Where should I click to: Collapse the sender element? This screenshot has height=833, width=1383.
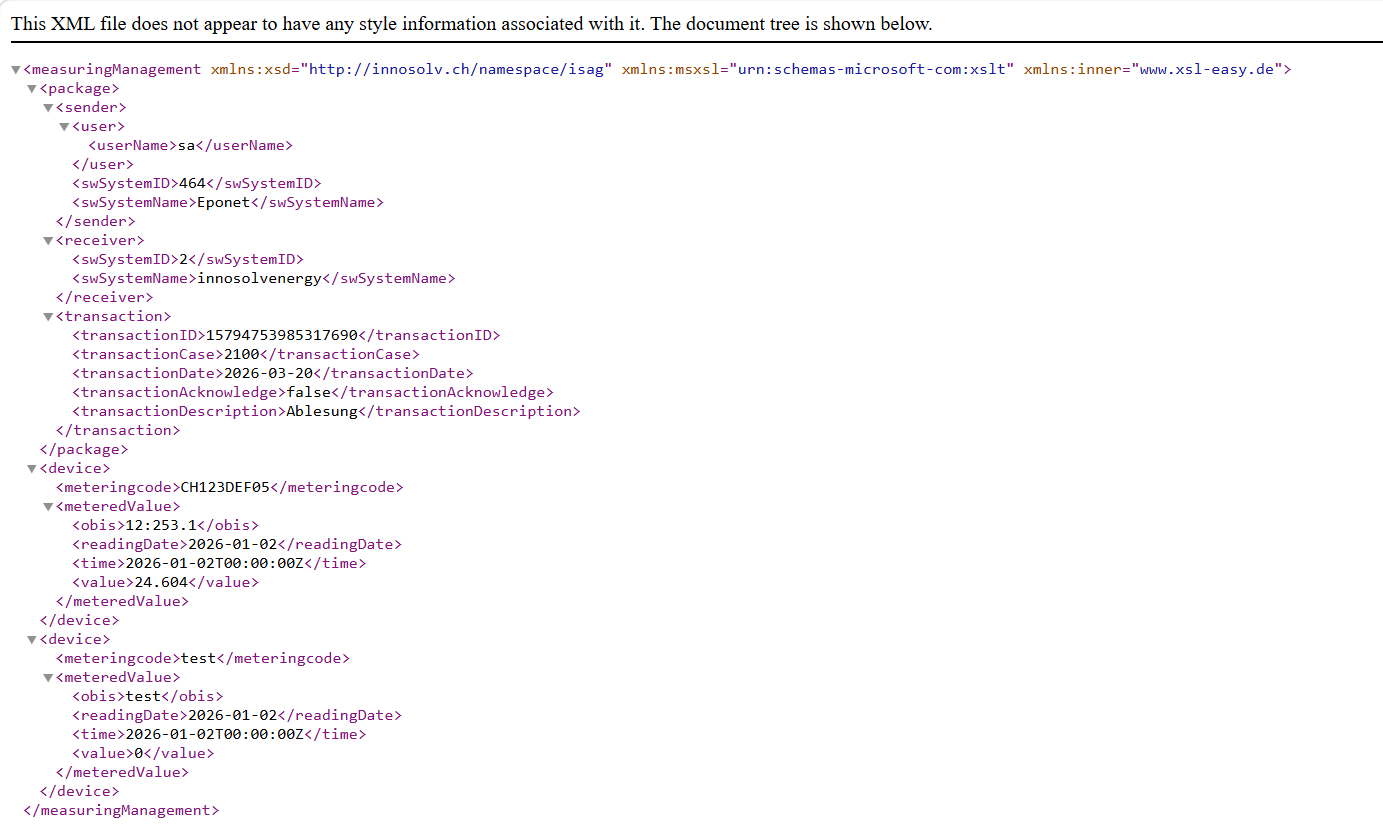47,108
